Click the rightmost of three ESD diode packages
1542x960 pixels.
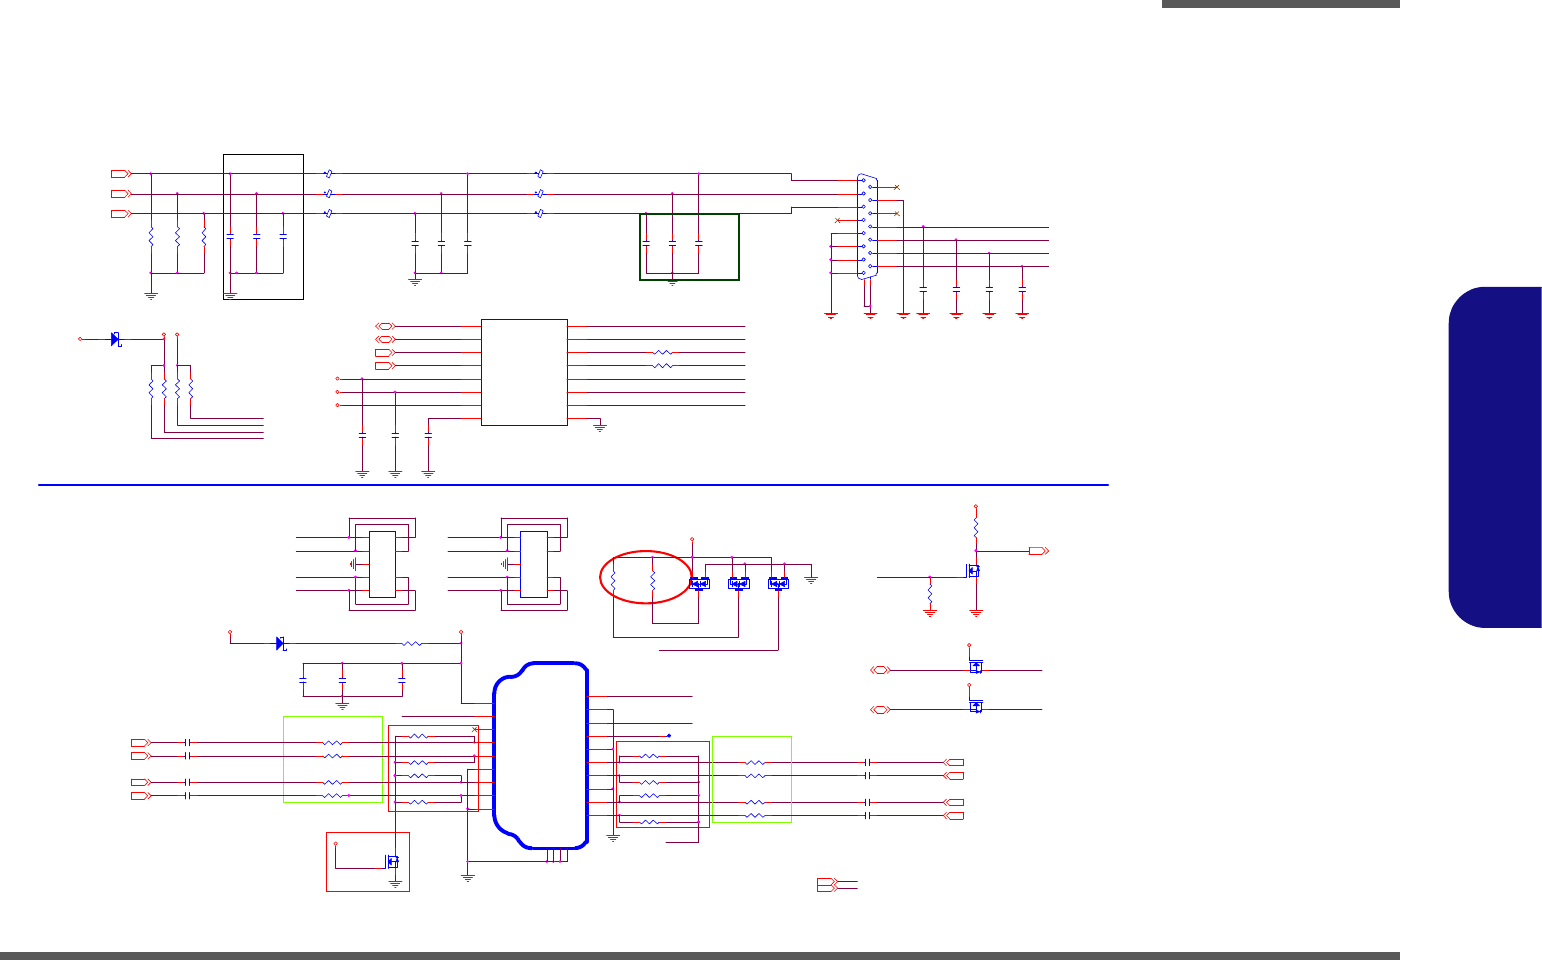pos(778,583)
